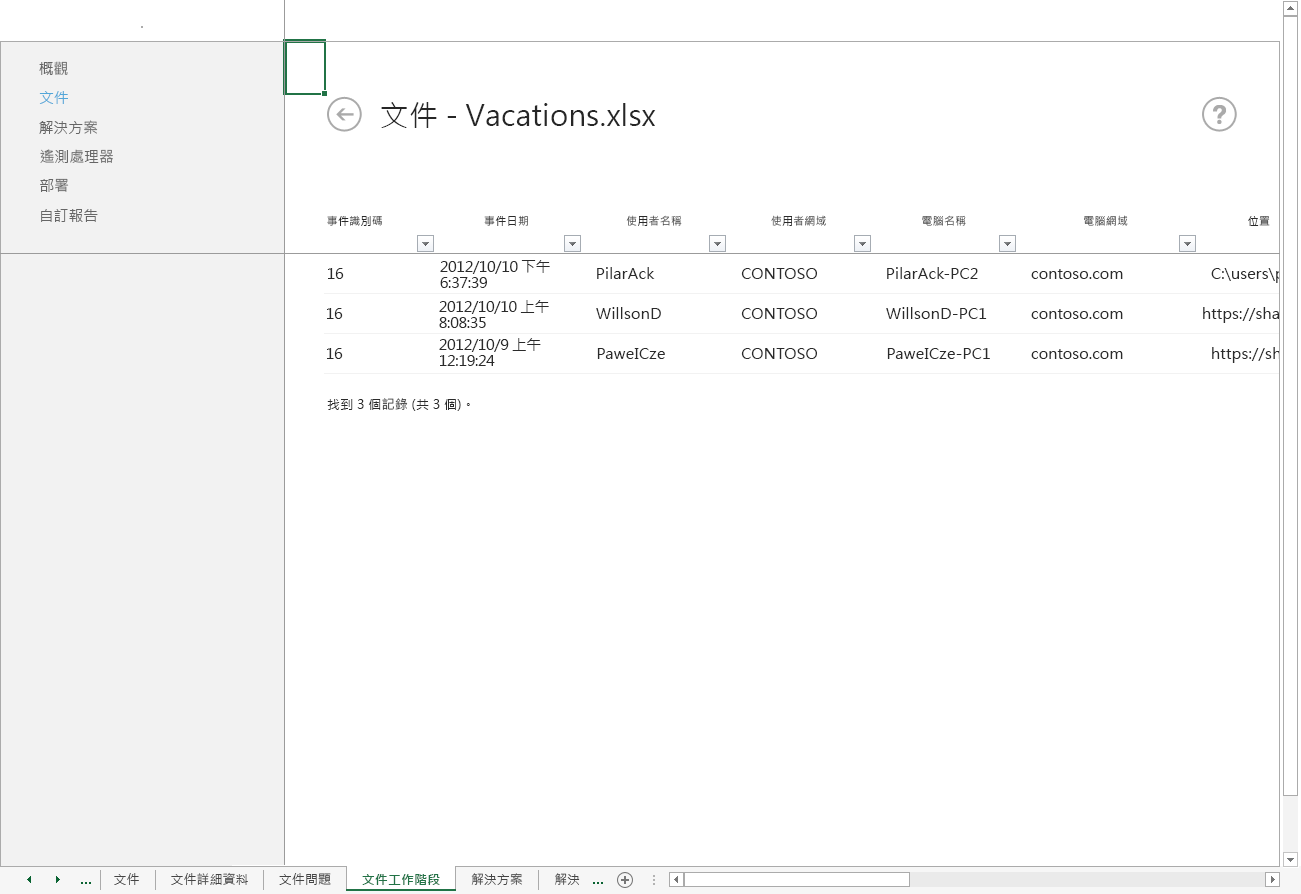Open 解決方案 in the left navigation

pos(69,128)
